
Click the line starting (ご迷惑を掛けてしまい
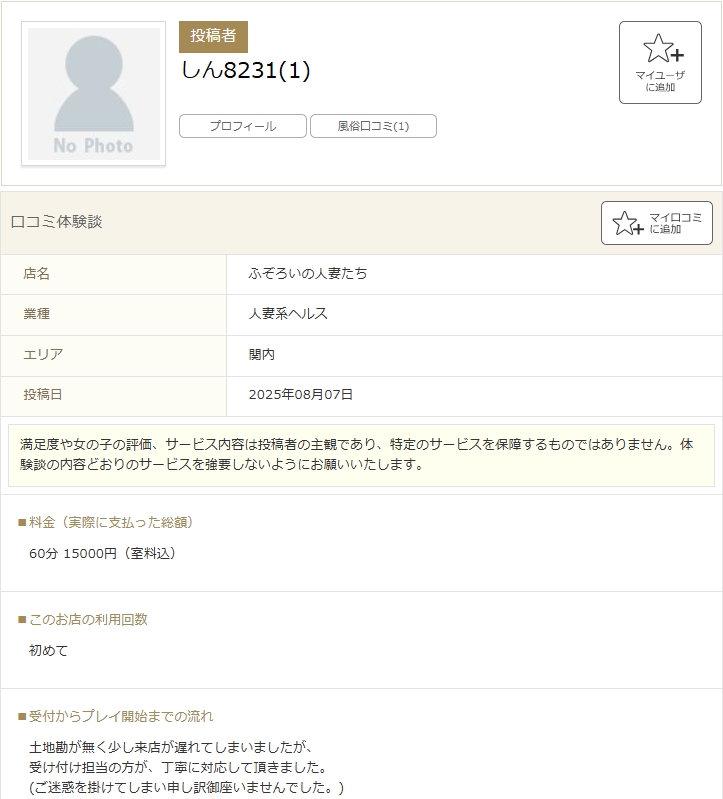(x=186, y=788)
